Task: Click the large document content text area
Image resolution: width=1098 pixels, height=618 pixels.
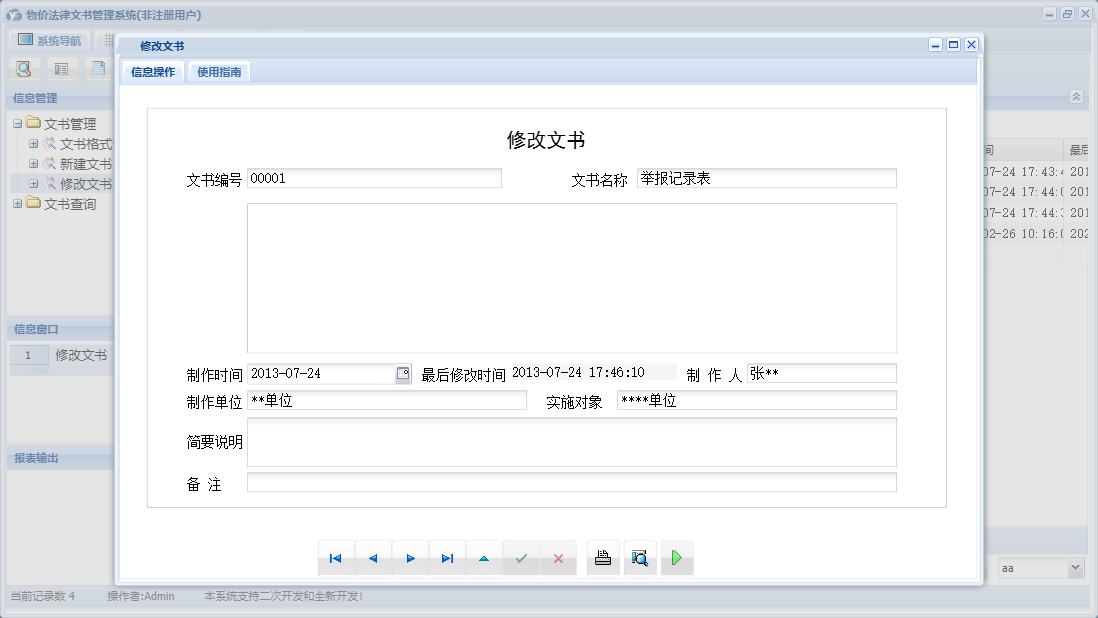Action: [572, 278]
